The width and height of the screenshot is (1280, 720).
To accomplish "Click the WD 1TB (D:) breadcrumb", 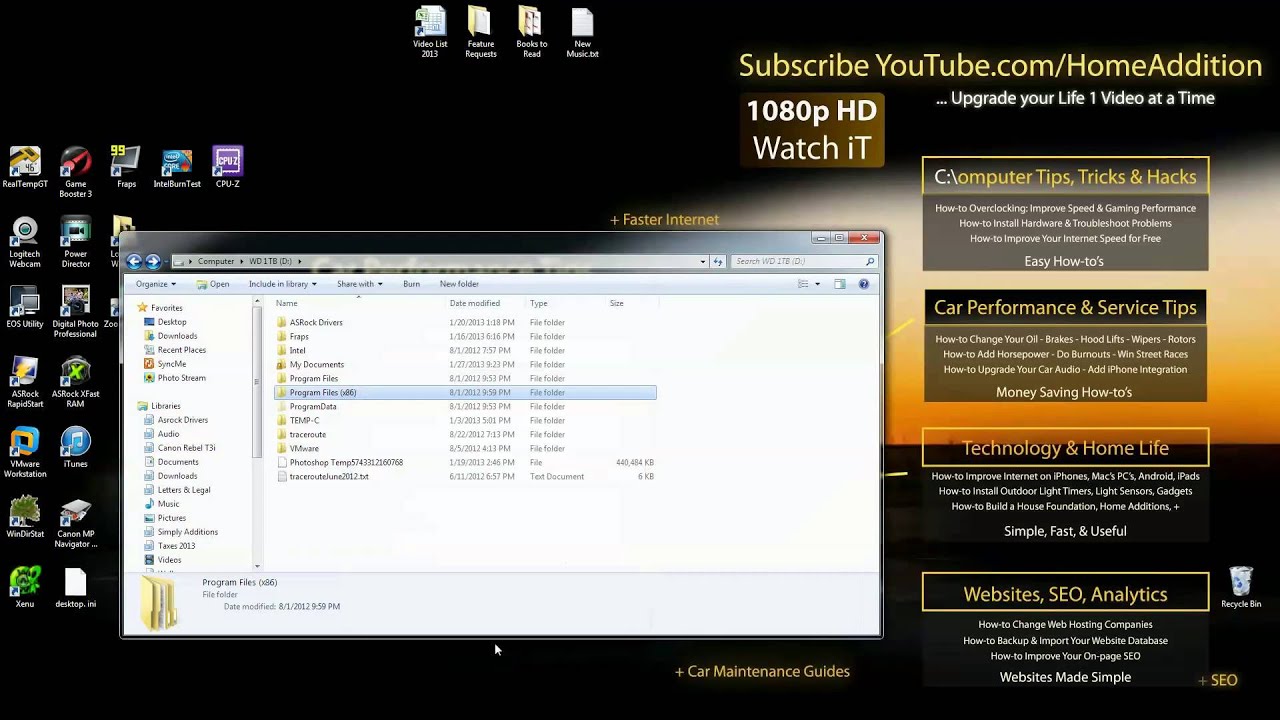I will (270, 261).
